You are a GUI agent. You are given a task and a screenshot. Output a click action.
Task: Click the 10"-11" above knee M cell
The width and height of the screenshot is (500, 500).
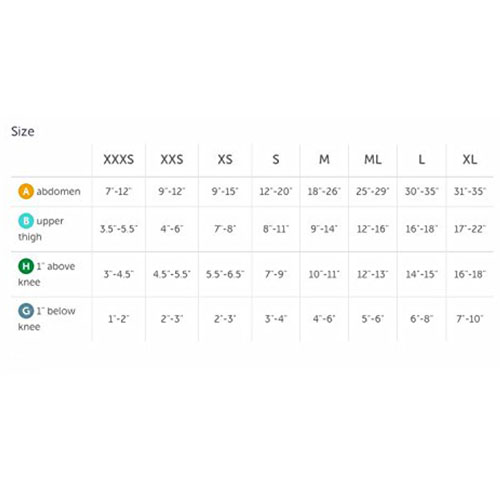click(324, 274)
